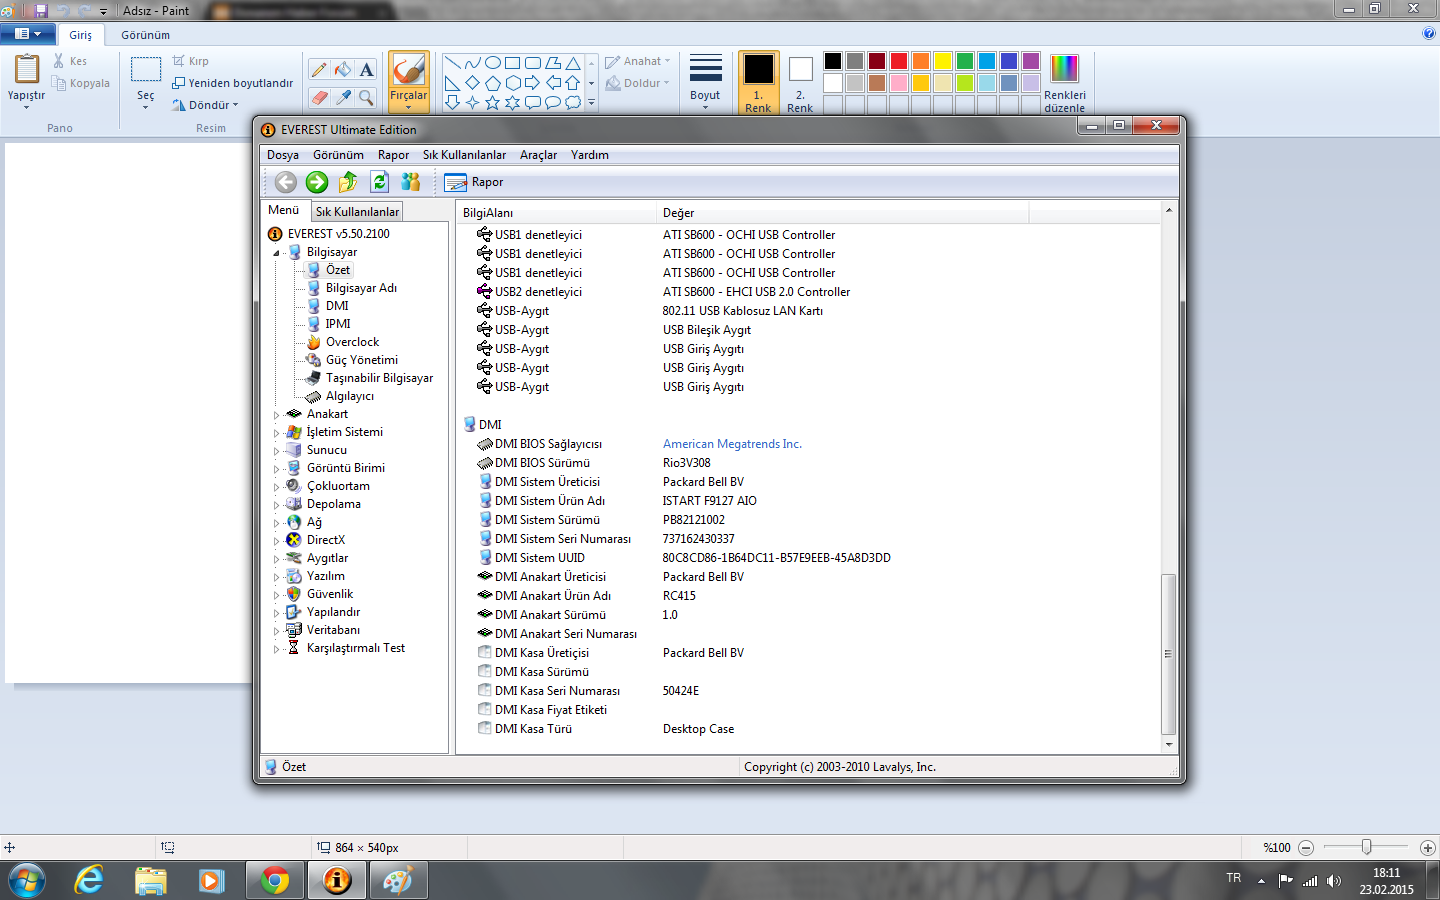Open the Dosya menu in EVEREST
Image resolution: width=1440 pixels, height=900 pixels.
(x=283, y=155)
